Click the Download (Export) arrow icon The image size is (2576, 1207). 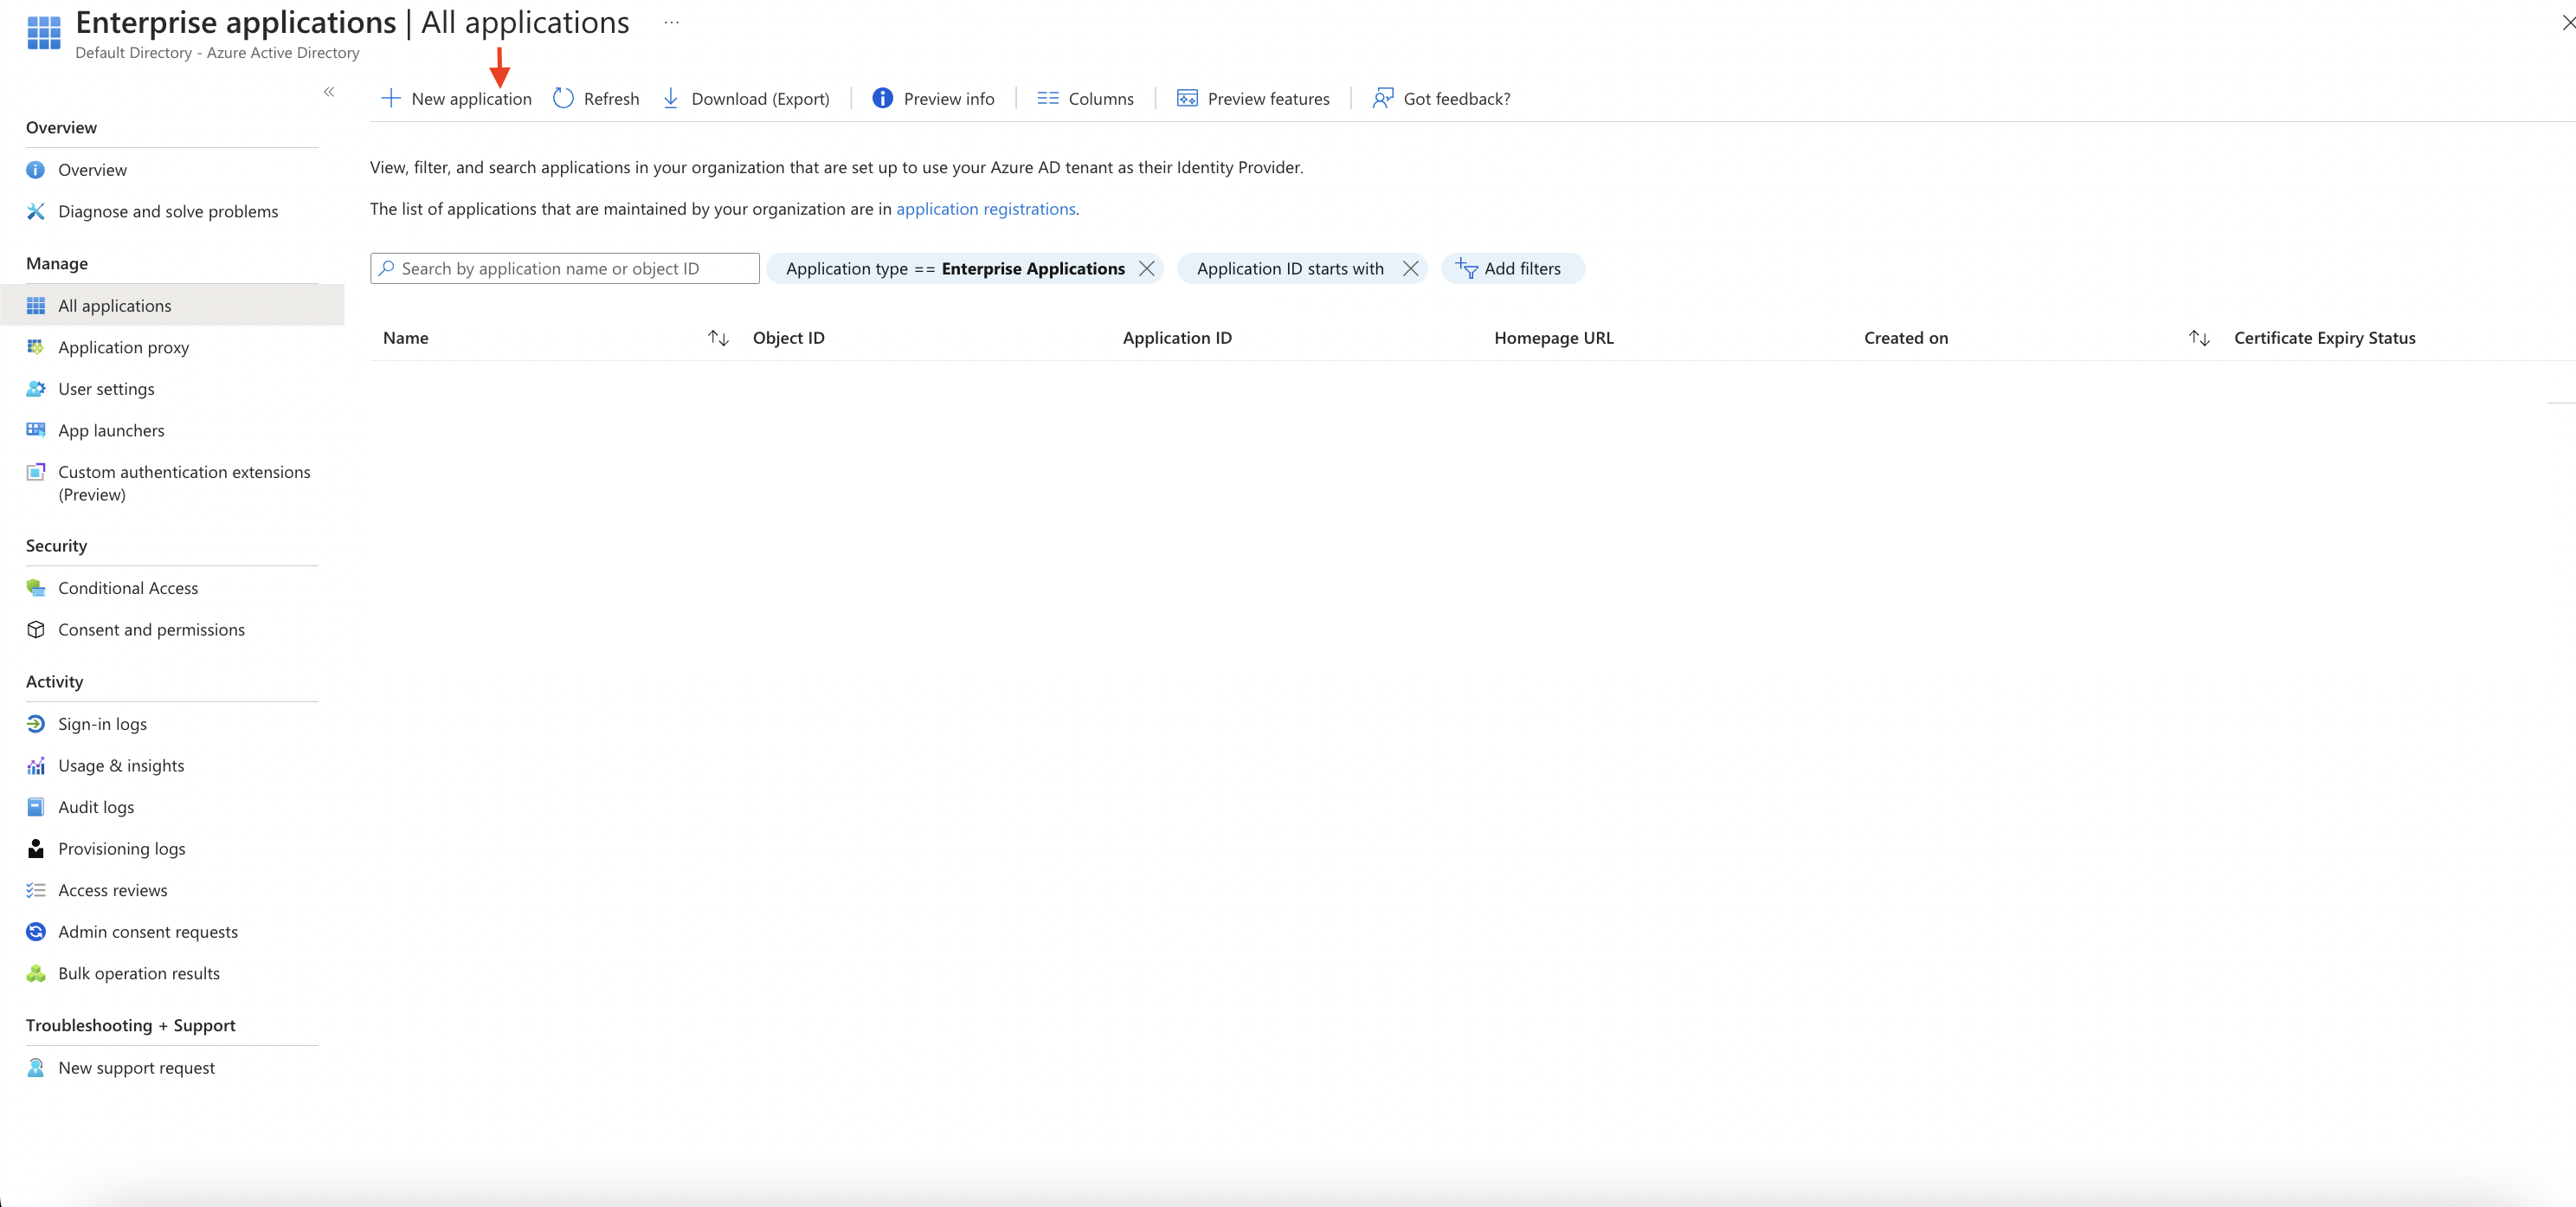(x=671, y=98)
